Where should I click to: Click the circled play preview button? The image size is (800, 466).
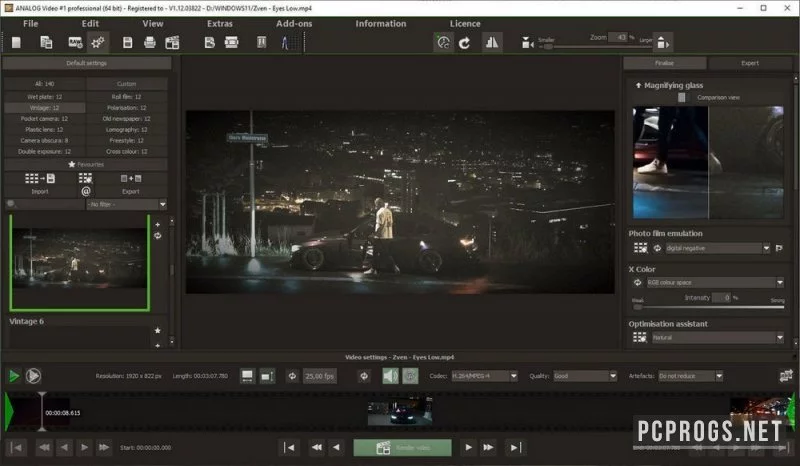[33, 376]
